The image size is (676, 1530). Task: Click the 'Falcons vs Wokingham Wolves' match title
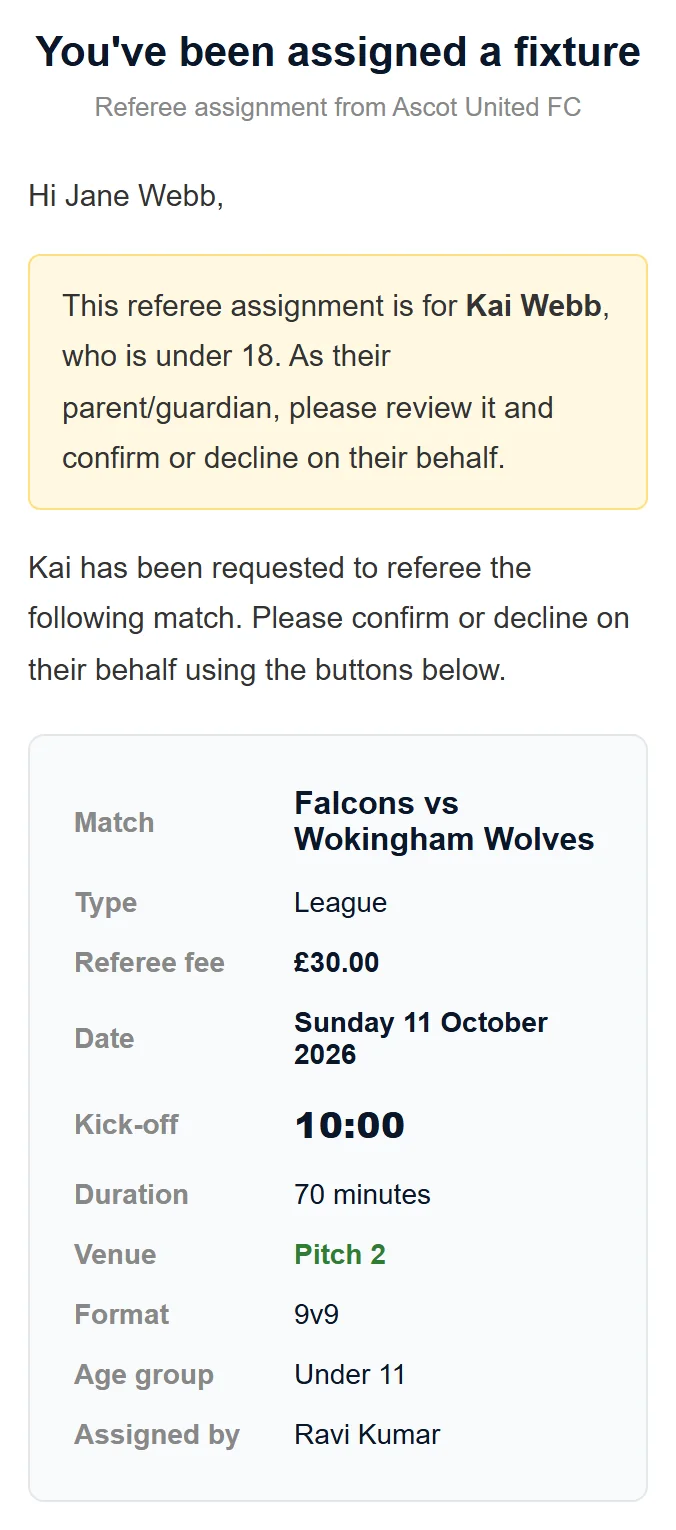pos(444,821)
